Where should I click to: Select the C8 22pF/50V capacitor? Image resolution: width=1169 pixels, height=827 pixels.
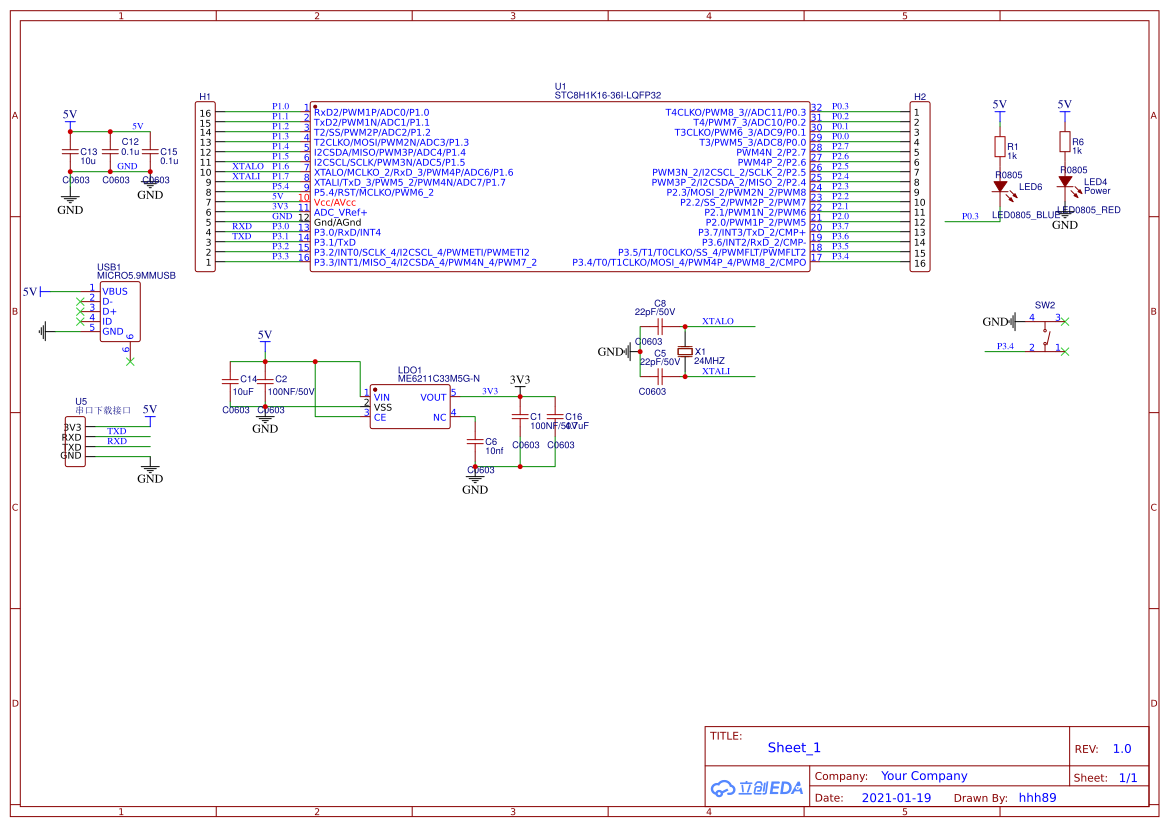(x=659, y=326)
